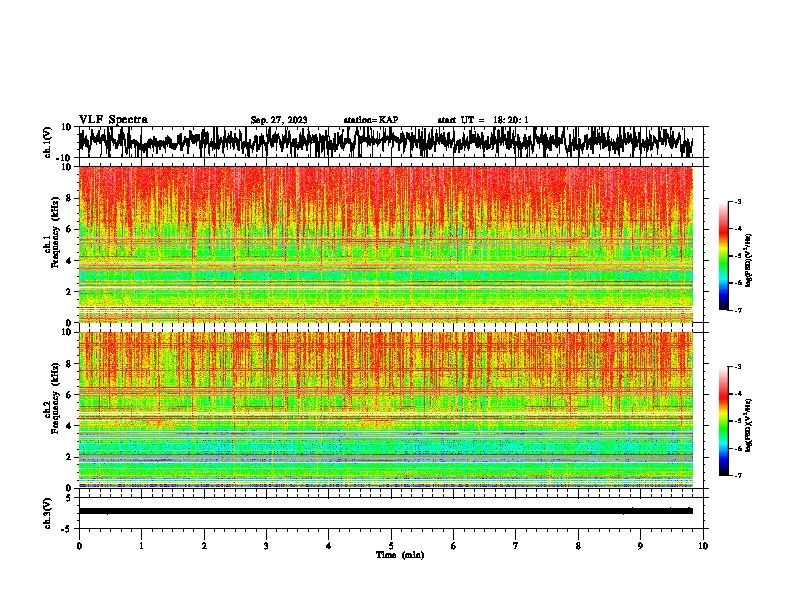The height and width of the screenshot is (612, 792).
Task: Click the "4" kHz tick of ch.2 spectrogram
Action: point(69,426)
